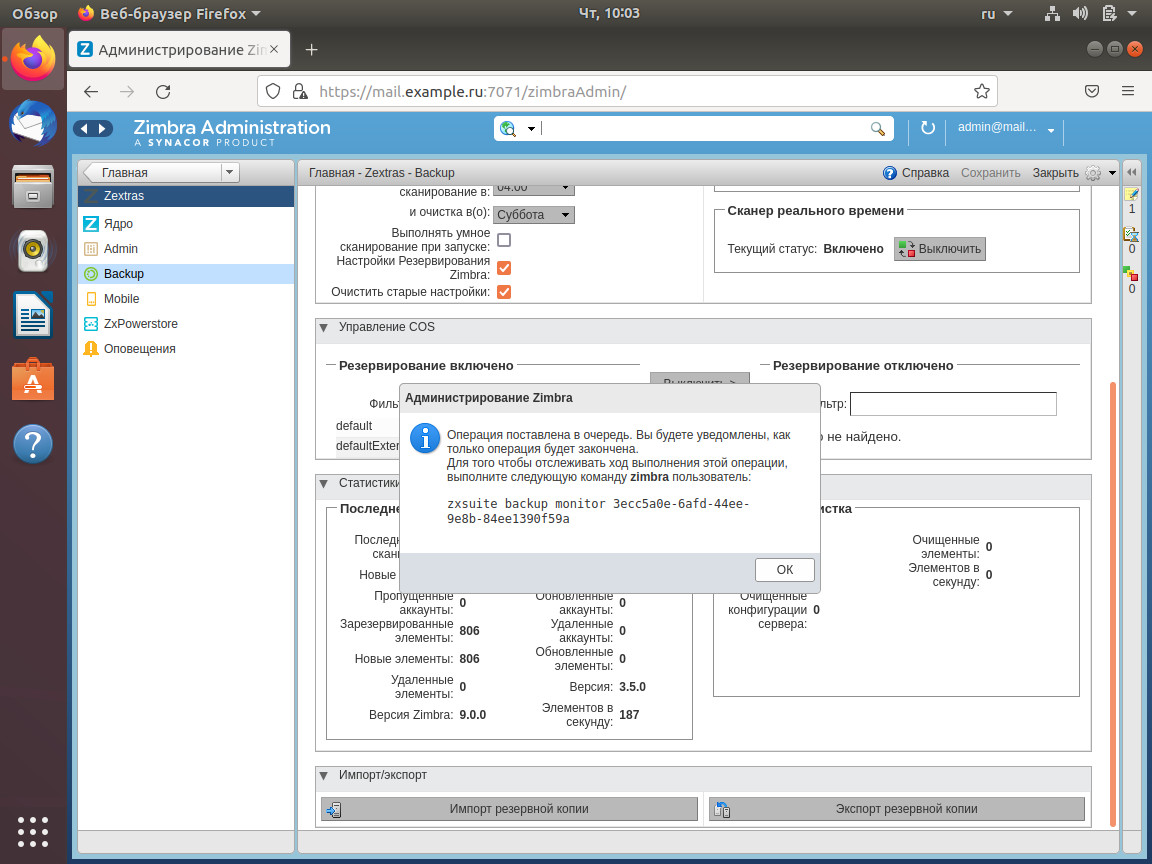
Task: Open the admin@mail account menu
Action: point(1006,128)
